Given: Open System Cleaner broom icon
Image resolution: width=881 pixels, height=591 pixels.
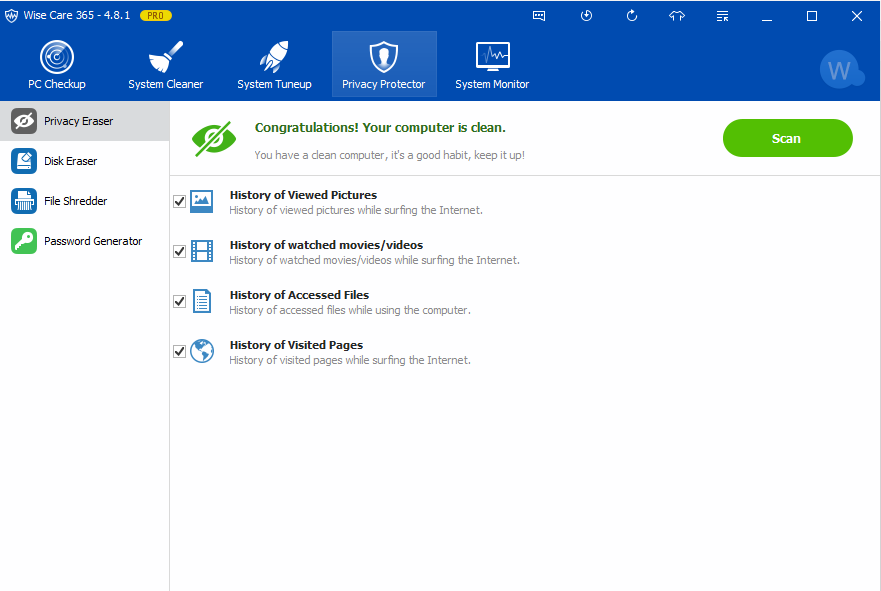Looking at the screenshot, I should (165, 57).
